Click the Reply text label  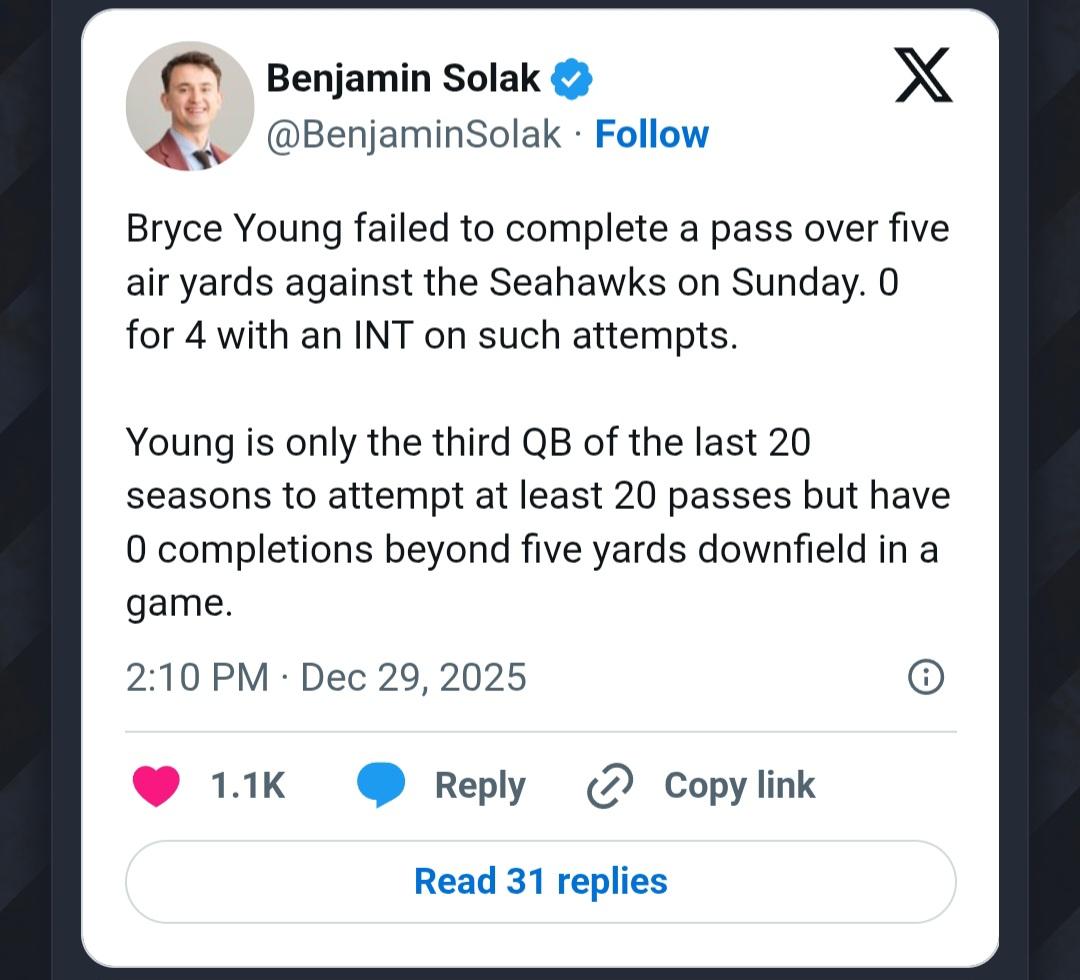(480, 785)
